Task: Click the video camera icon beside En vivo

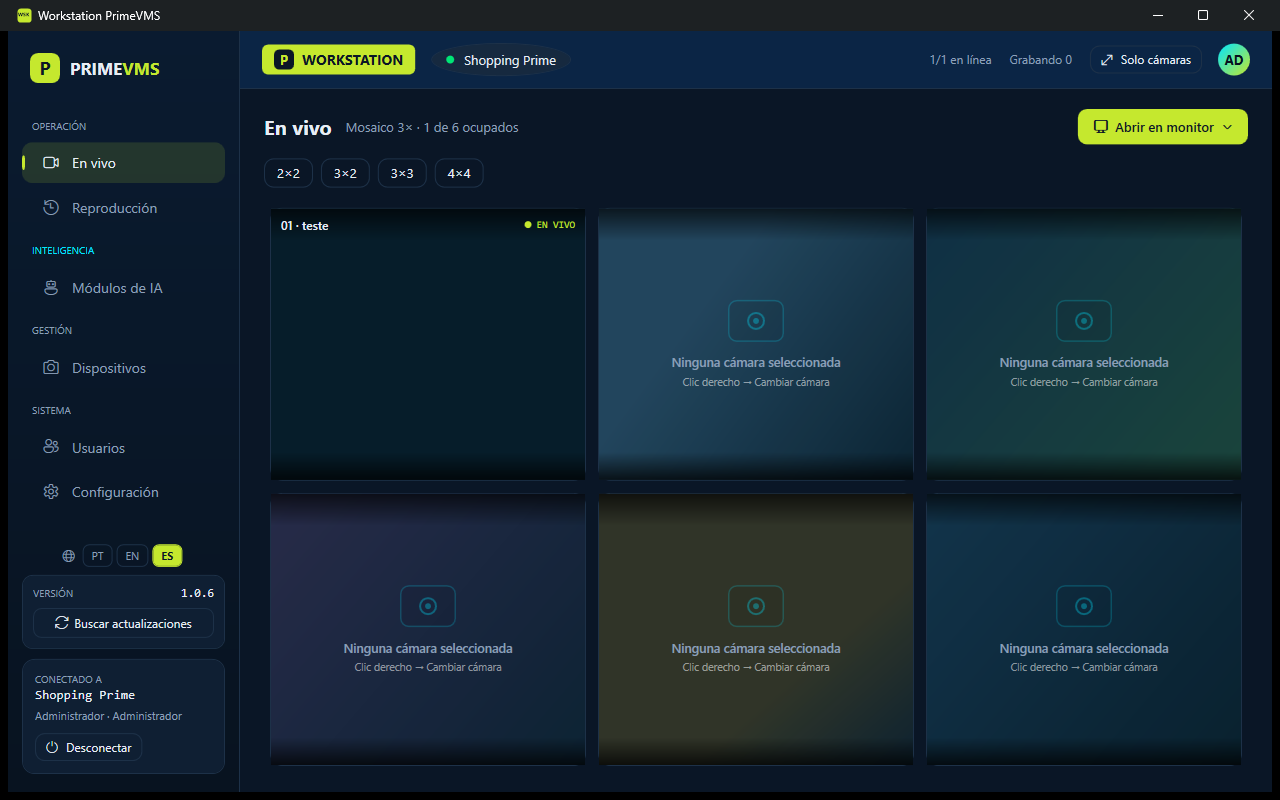Action: [x=51, y=163]
